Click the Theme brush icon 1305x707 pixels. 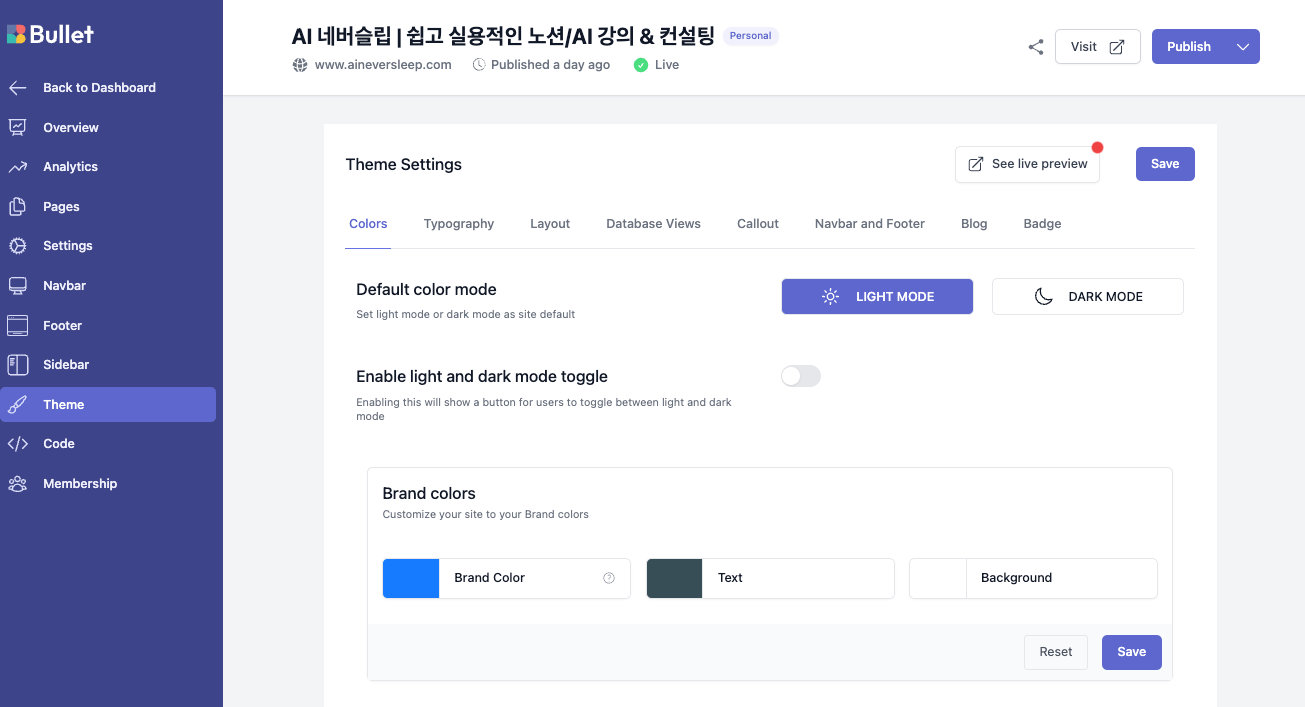pyautogui.click(x=17, y=405)
